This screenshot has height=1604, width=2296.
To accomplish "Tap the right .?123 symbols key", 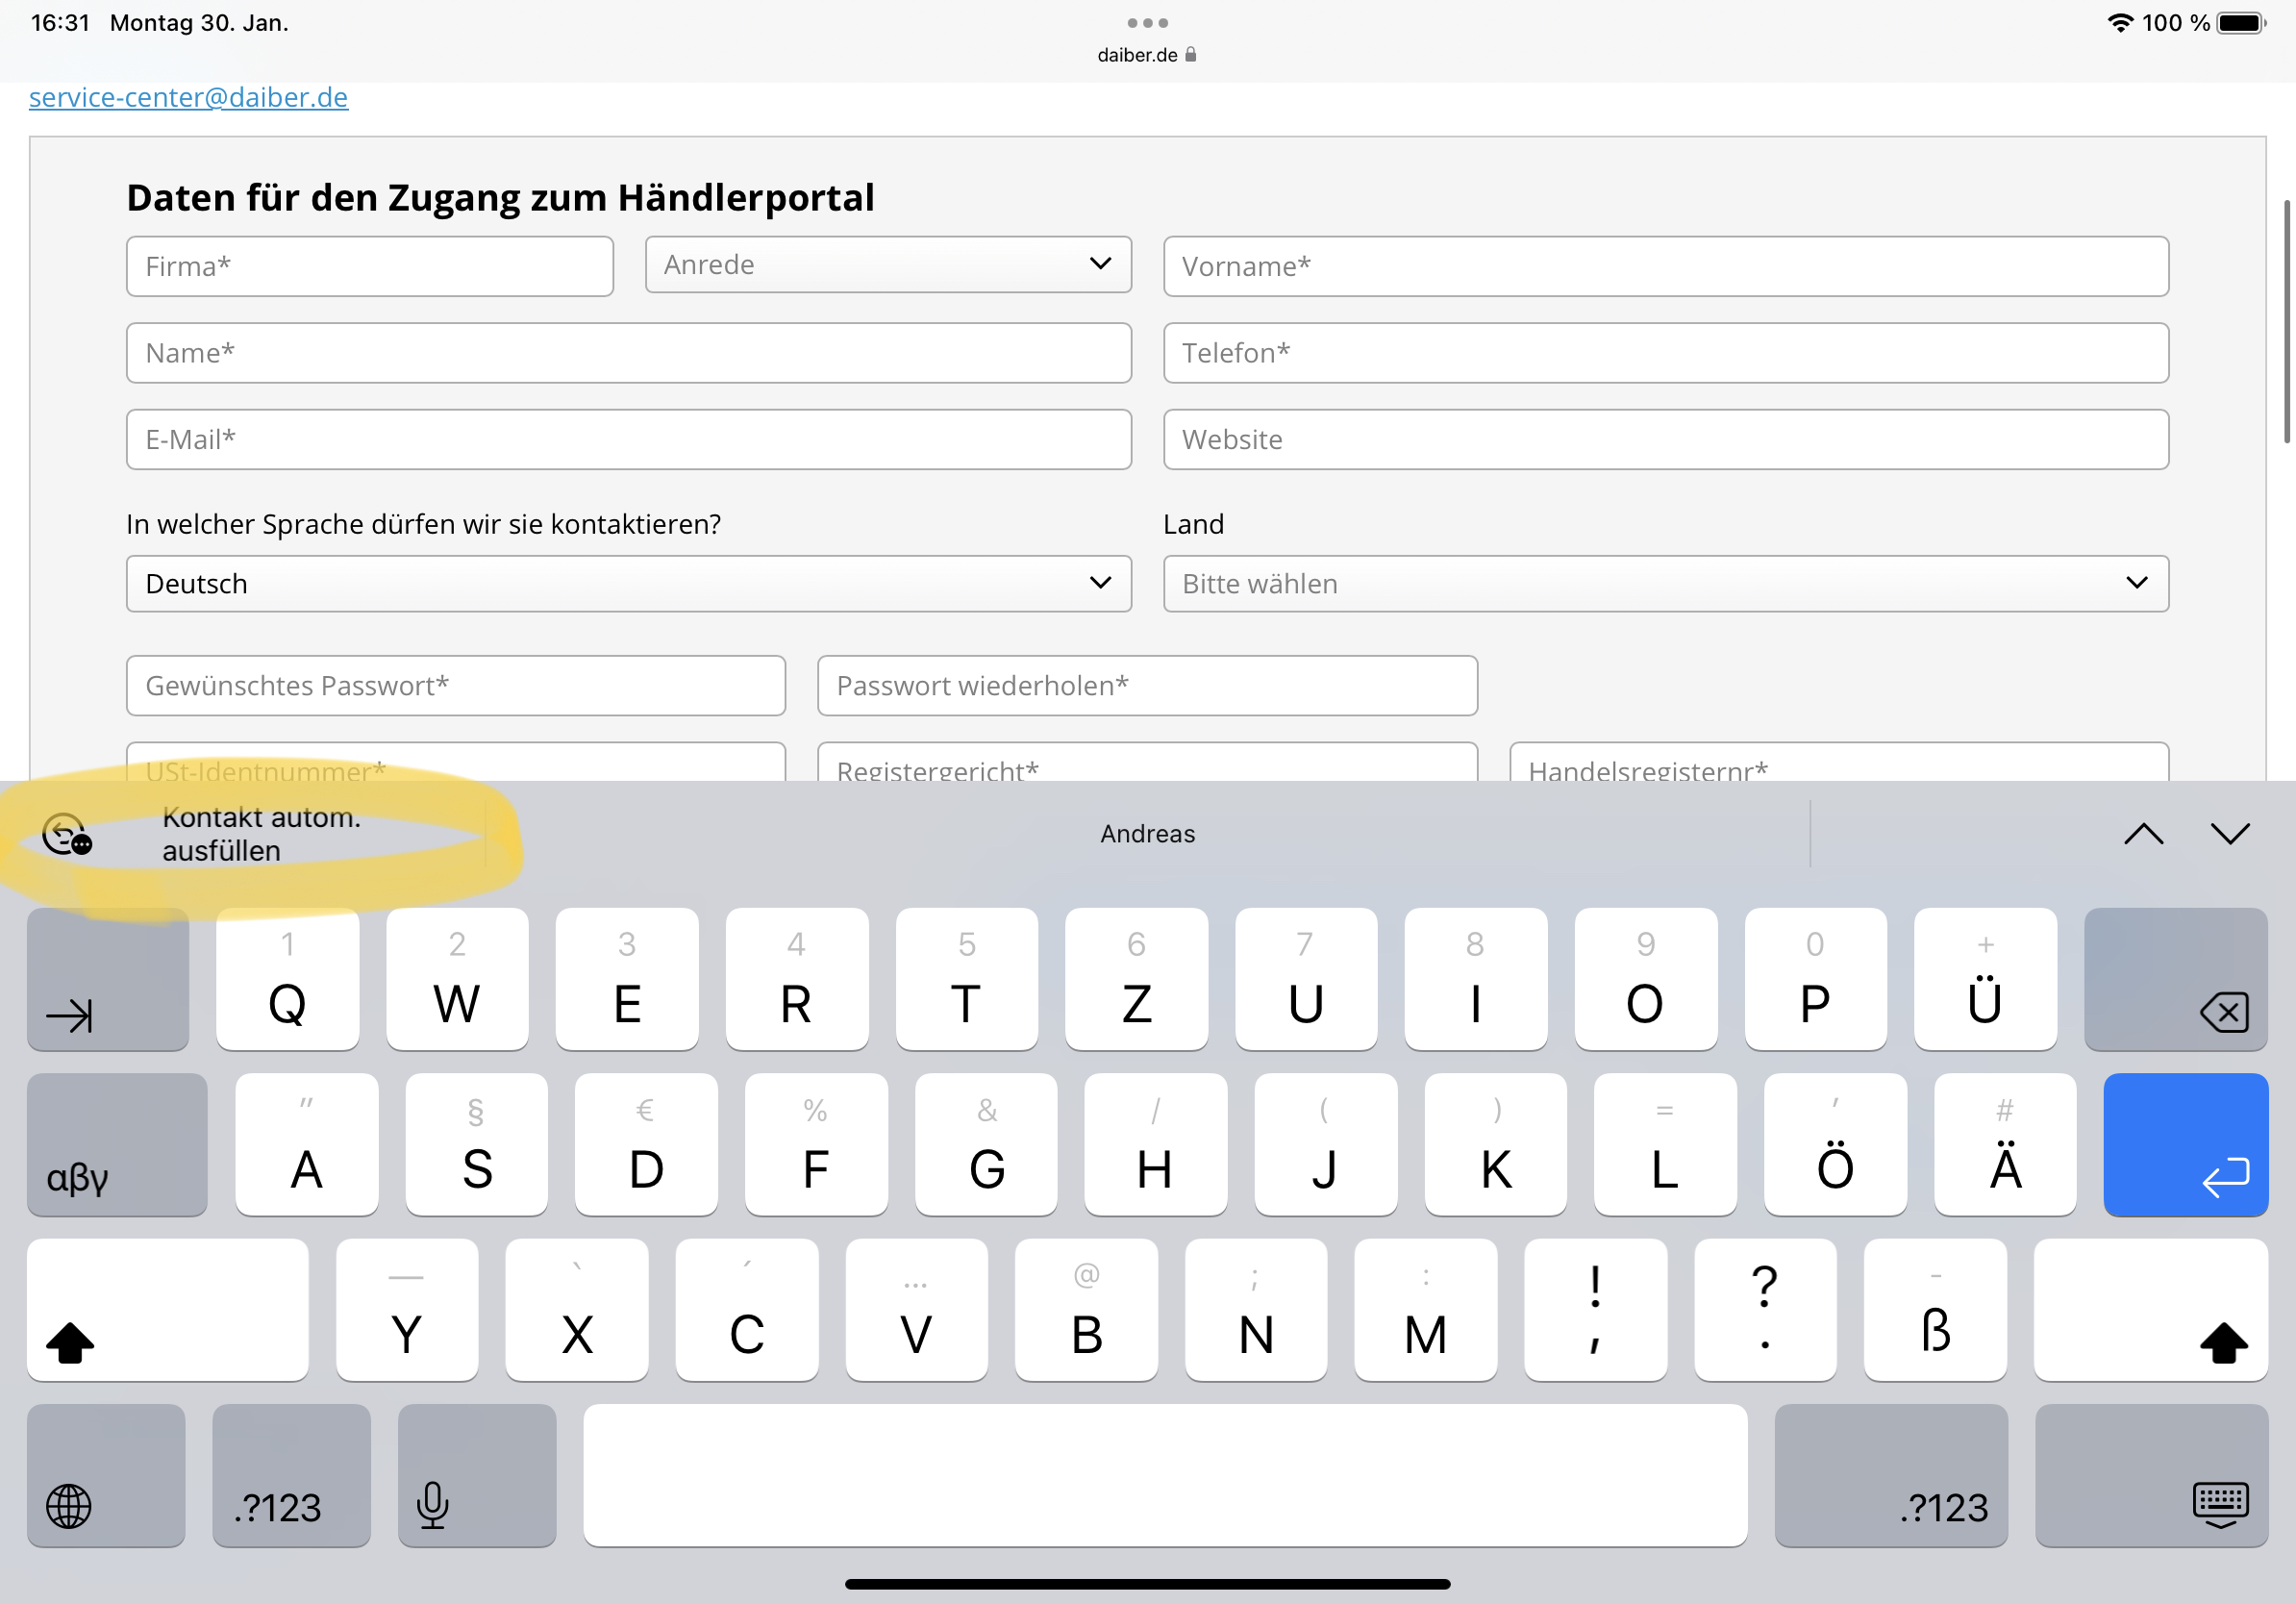I will (x=1891, y=1475).
